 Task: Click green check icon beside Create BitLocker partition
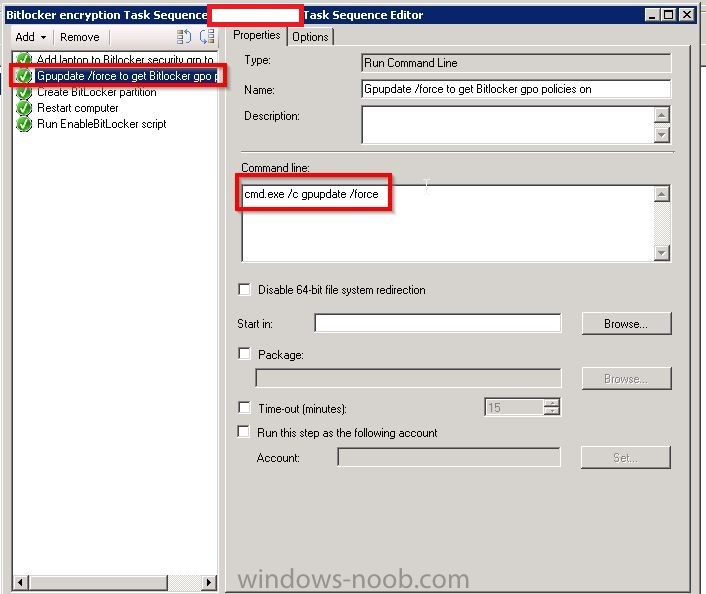click(24, 93)
